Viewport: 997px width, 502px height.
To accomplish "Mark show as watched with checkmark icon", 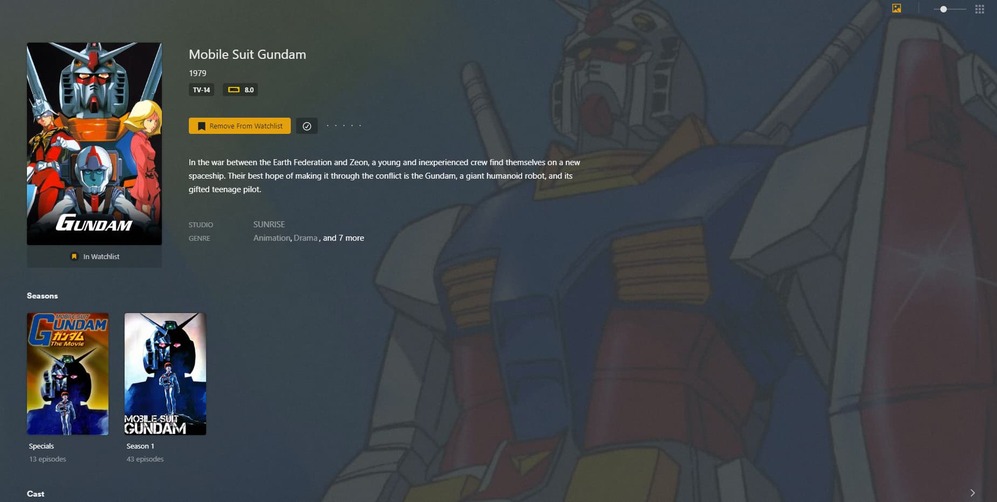I will tap(307, 126).
